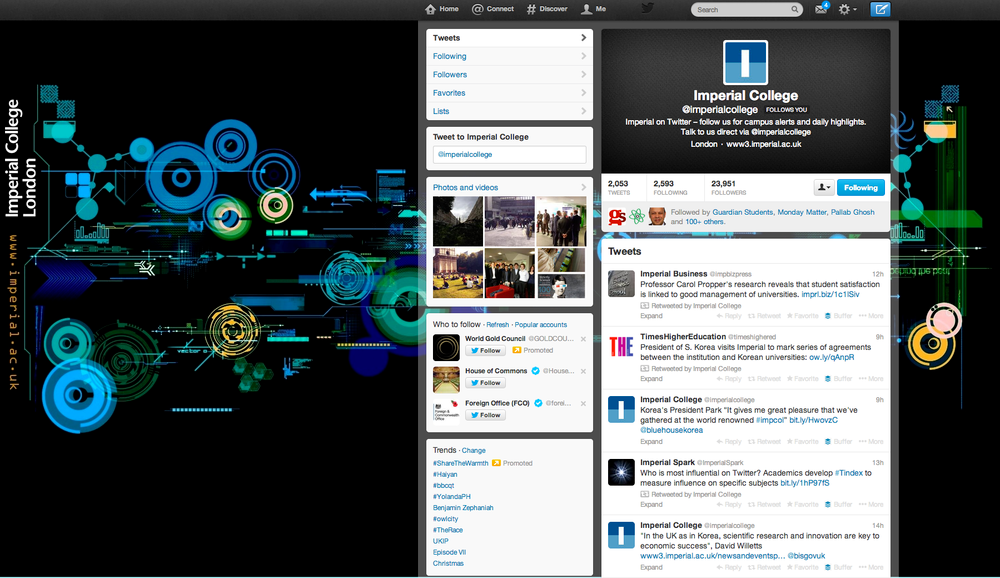The image size is (1000, 578).
Task: Dismiss Foreign Office suggestion
Action: point(583,403)
